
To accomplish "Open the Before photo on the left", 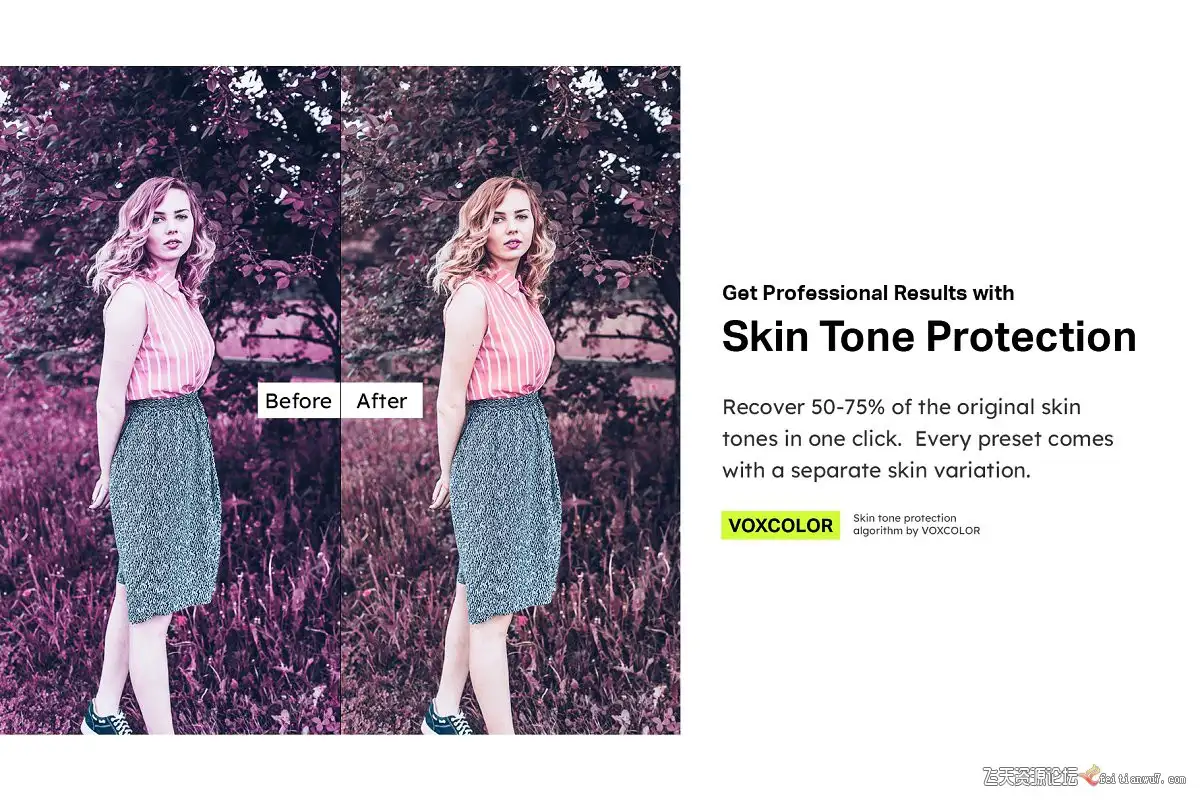I will (170, 400).
